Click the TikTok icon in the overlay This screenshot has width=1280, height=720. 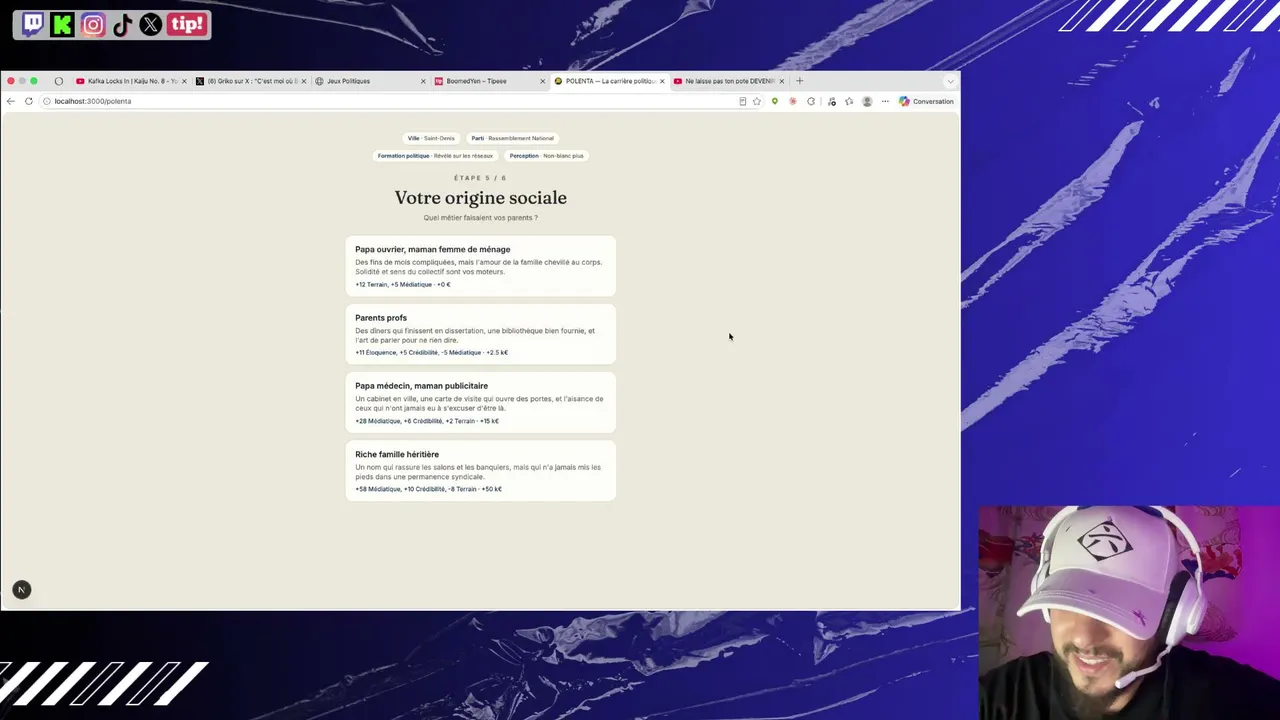pos(122,25)
